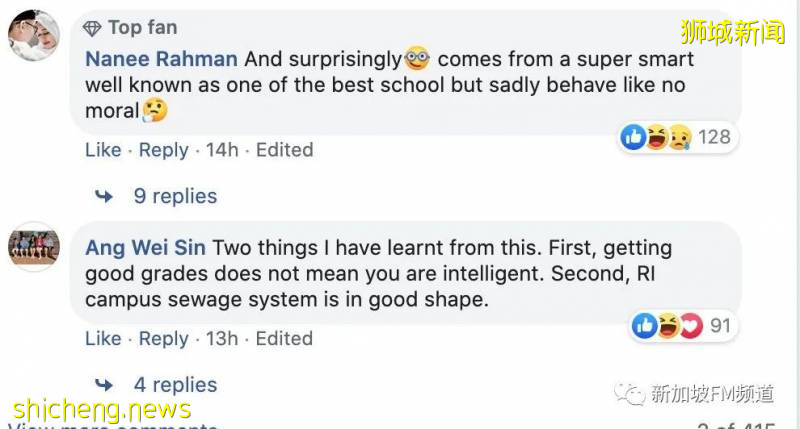Like Ang Wei Sin's comment
Image resolution: width=800 pixels, height=429 pixels.
click(103, 339)
